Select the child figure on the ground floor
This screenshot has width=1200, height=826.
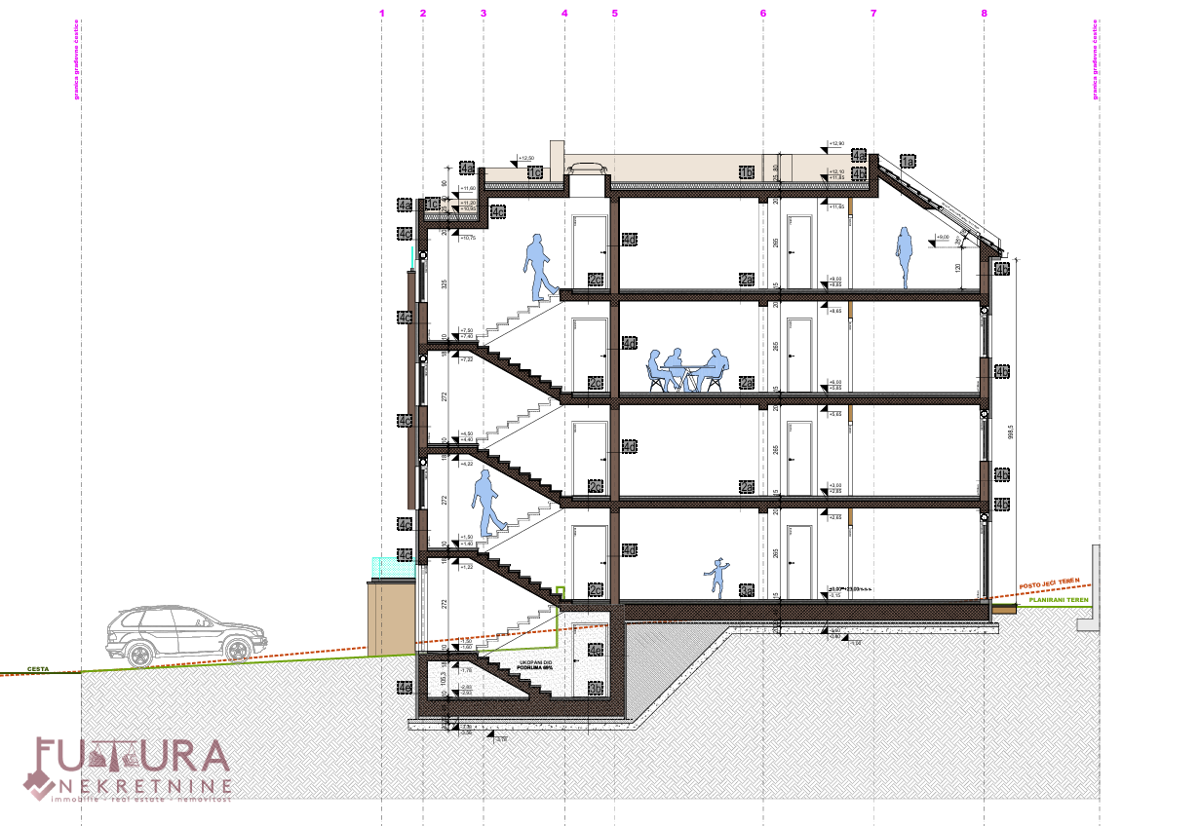pos(717,579)
